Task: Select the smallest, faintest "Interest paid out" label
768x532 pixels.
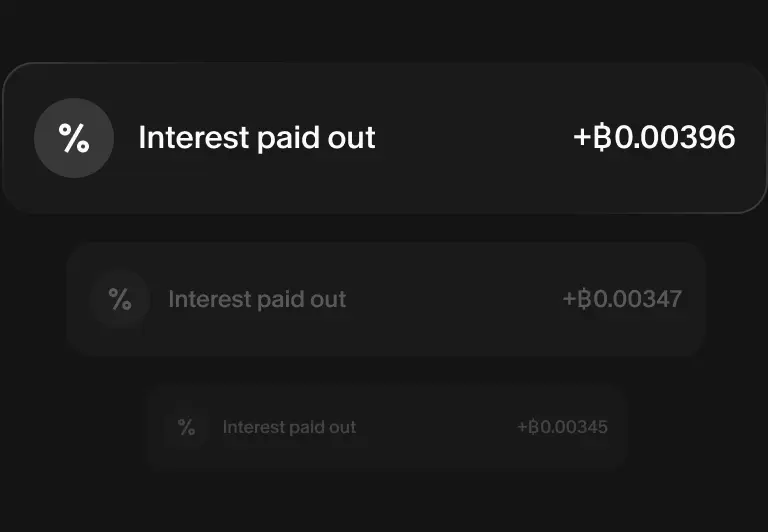Action: tap(289, 428)
